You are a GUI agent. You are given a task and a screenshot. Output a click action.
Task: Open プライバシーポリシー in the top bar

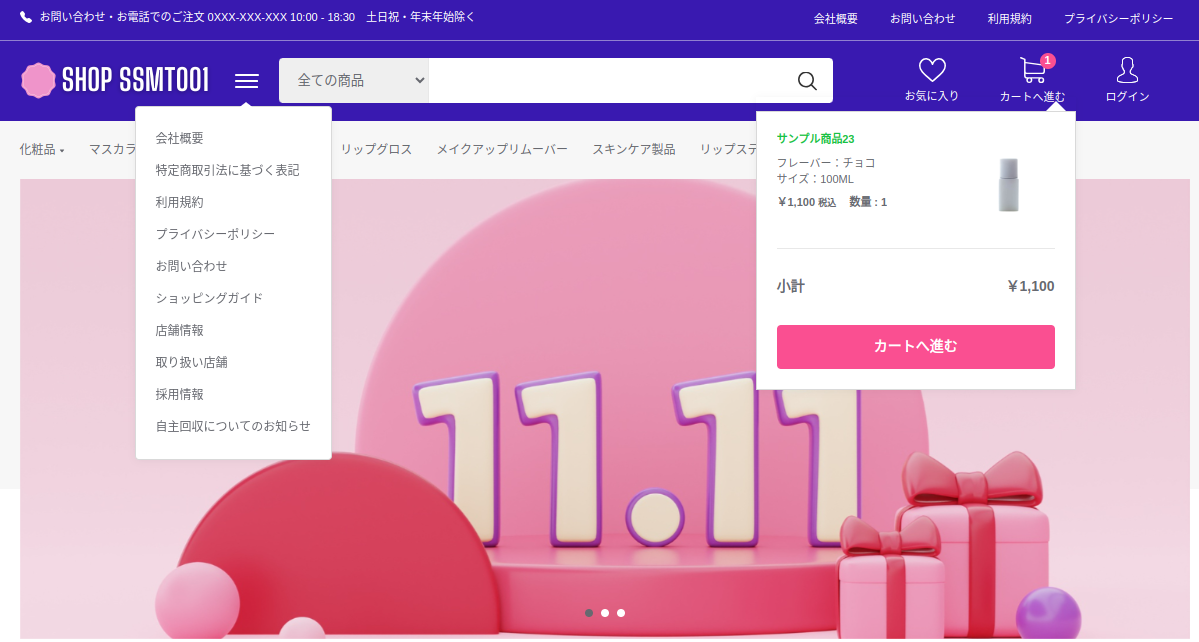coord(1118,18)
